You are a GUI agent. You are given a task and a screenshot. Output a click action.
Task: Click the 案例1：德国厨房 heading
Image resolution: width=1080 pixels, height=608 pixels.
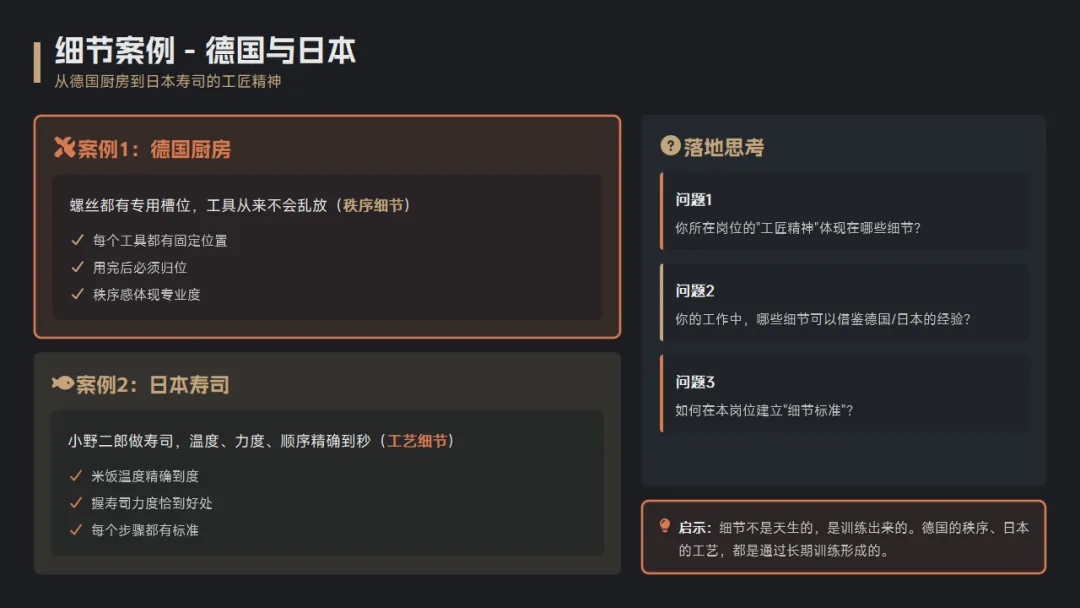click(x=154, y=149)
